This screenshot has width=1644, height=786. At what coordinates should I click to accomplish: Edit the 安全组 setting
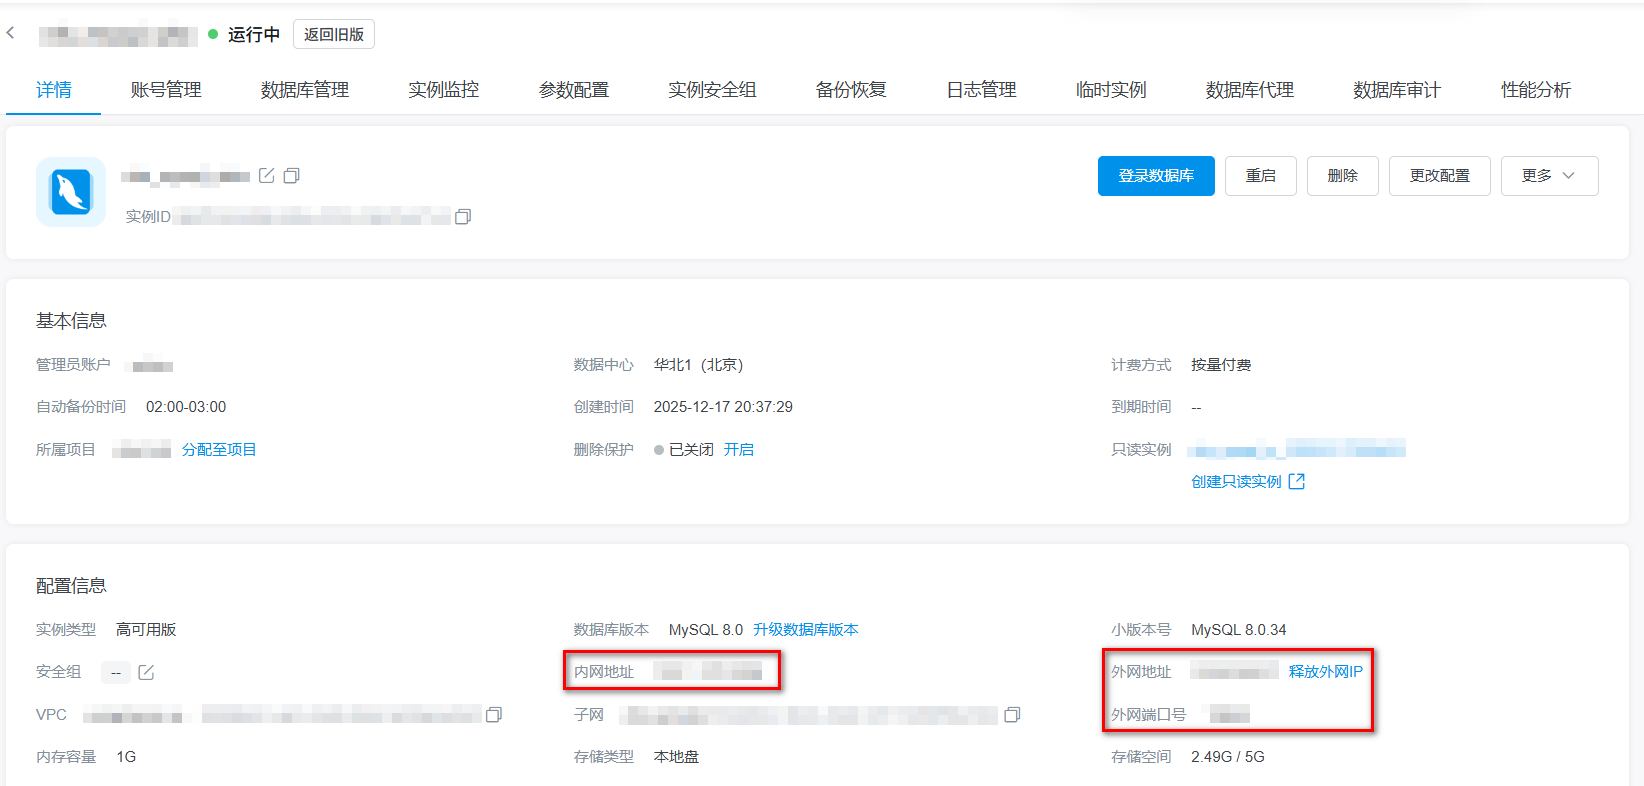(x=146, y=672)
